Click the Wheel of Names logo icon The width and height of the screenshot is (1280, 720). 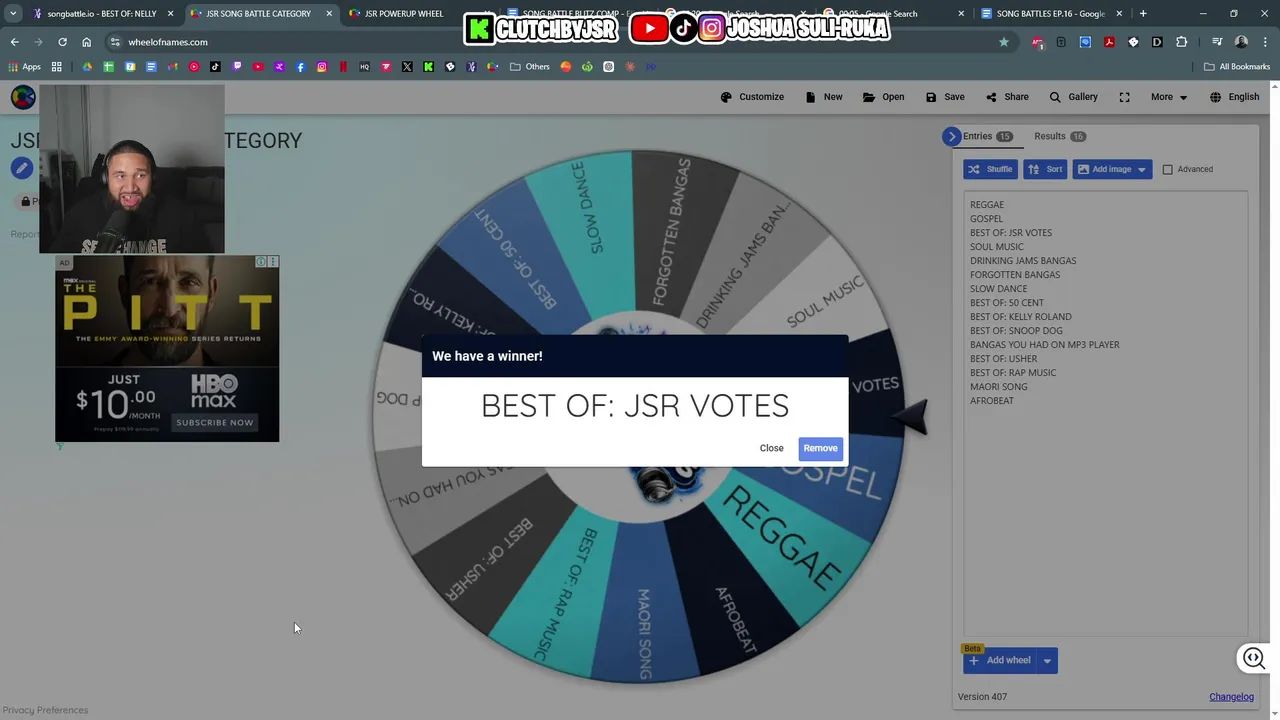pos(23,97)
